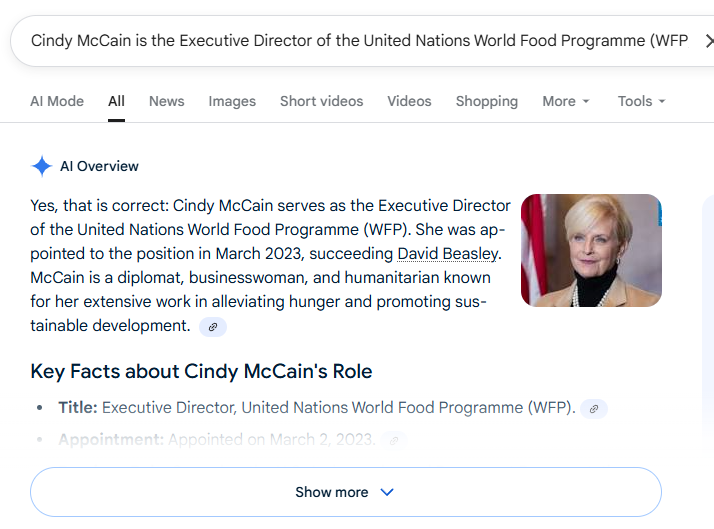The width and height of the screenshot is (714, 529).
Task: Open the Short videos tab
Action: click(321, 101)
